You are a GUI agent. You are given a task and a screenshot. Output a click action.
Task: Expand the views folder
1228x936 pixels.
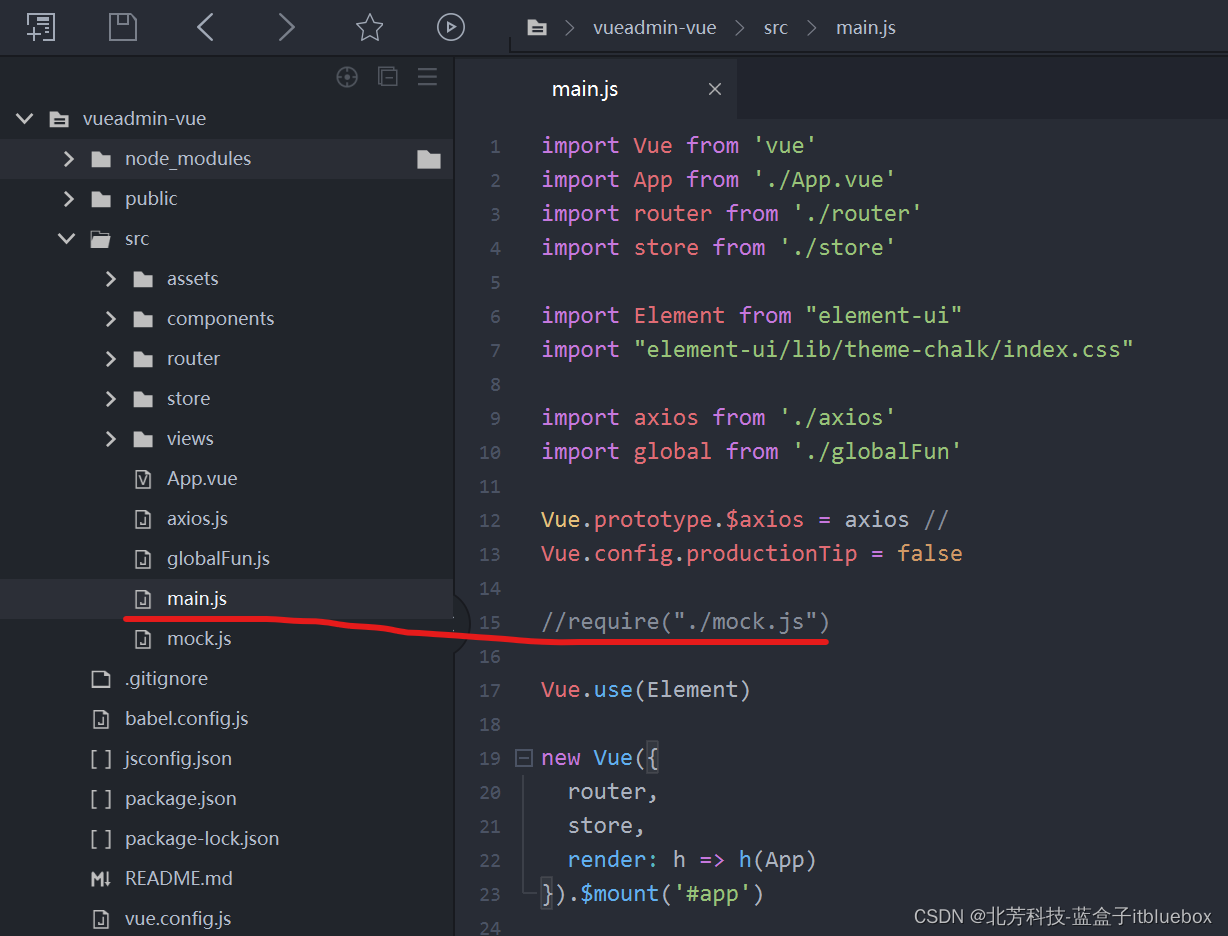point(110,439)
